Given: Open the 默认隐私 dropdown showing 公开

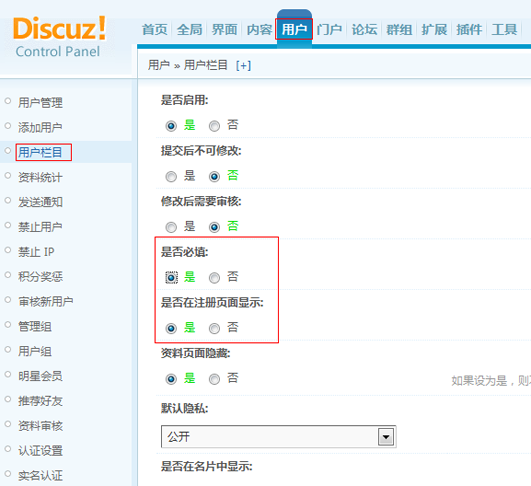Looking at the screenshot, I should pyautogui.click(x=278, y=437).
